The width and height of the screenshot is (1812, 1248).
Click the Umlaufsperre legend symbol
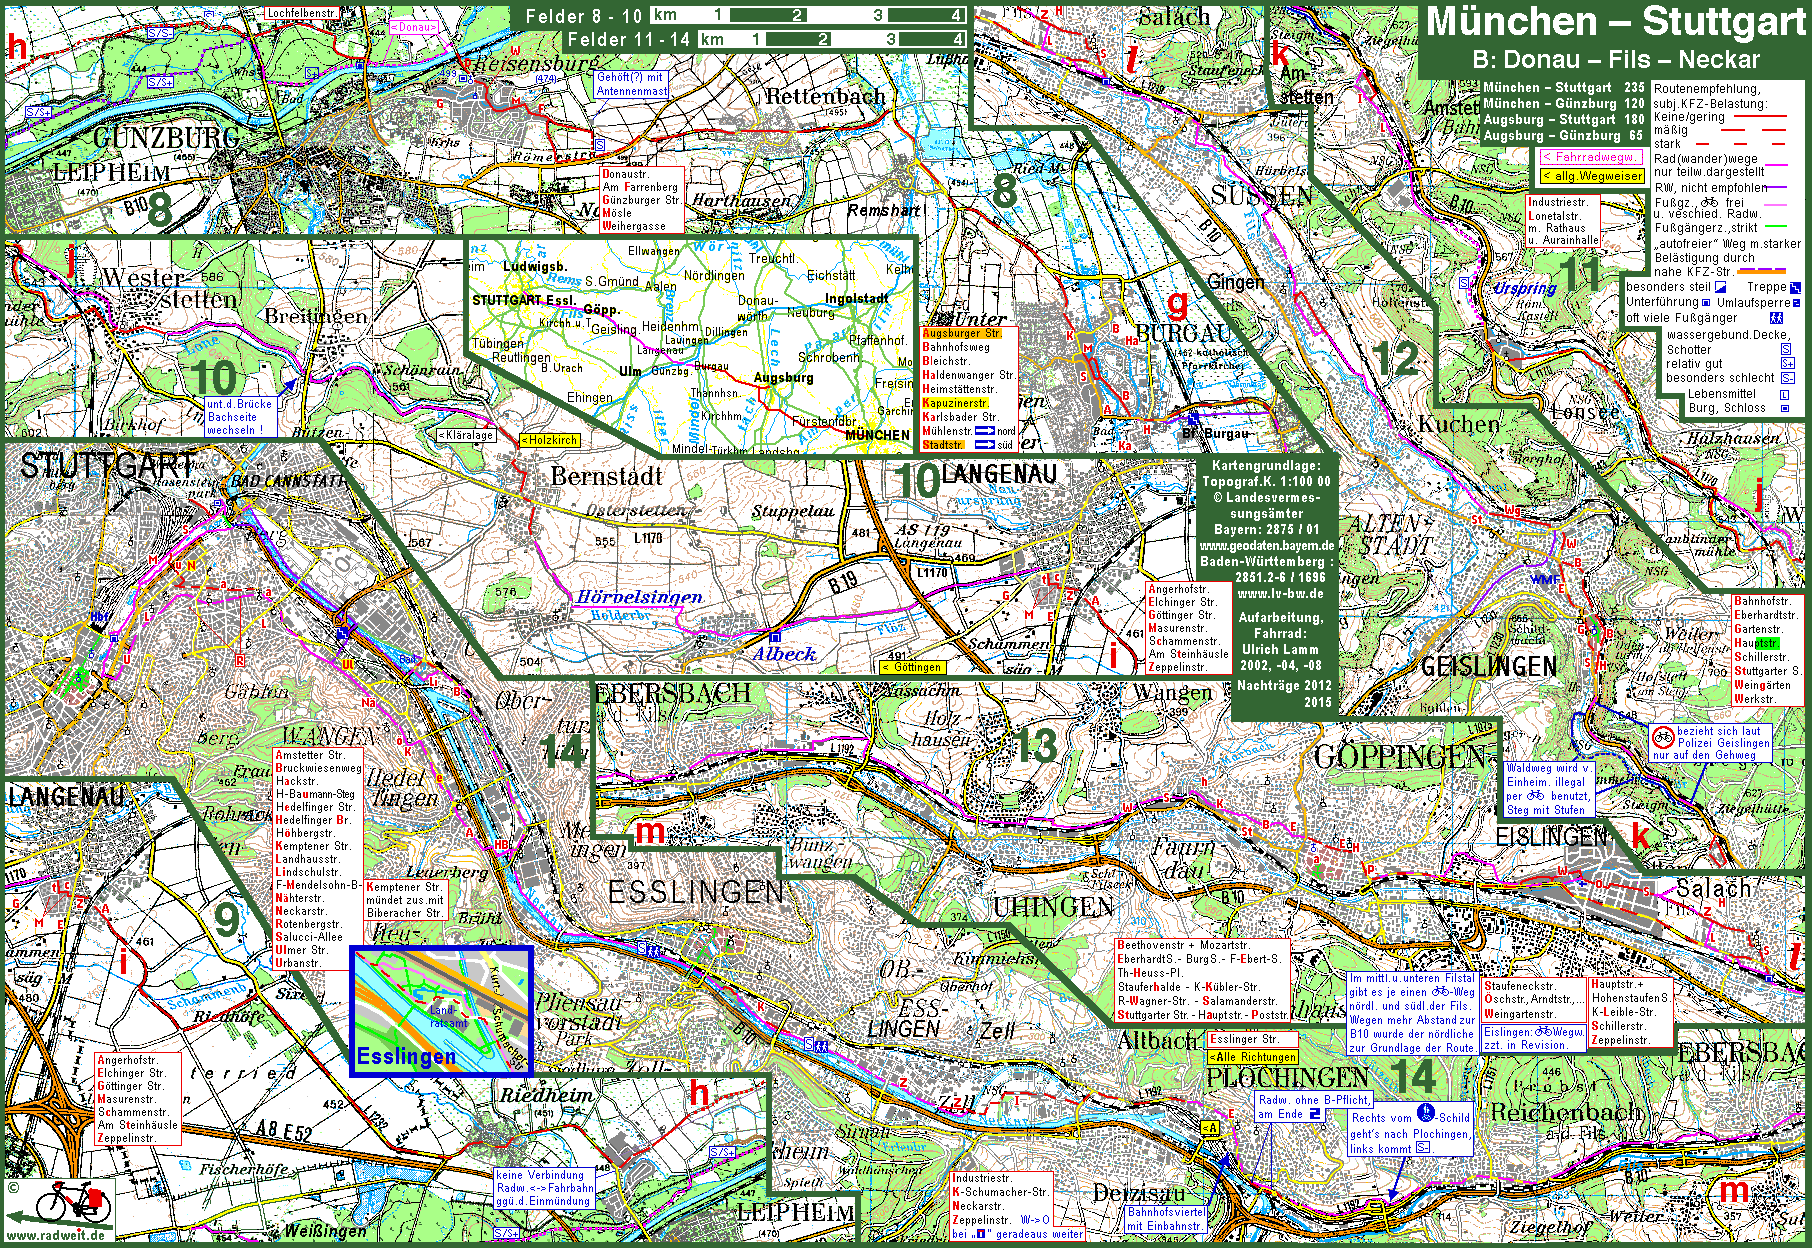tap(1796, 303)
